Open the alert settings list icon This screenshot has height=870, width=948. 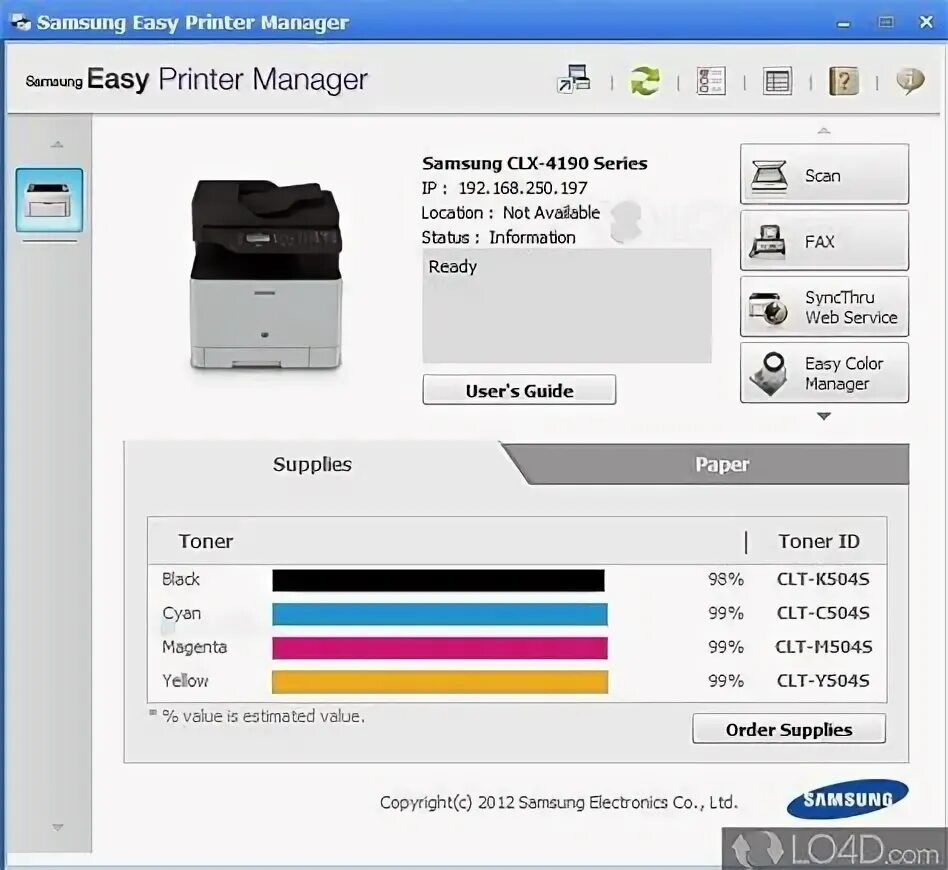click(x=778, y=81)
